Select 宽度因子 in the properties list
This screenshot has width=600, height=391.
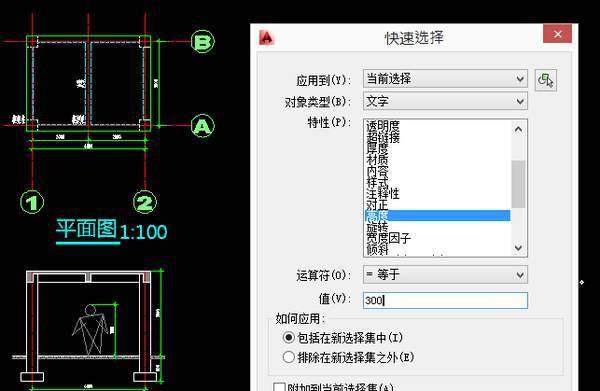pyautogui.click(x=388, y=238)
